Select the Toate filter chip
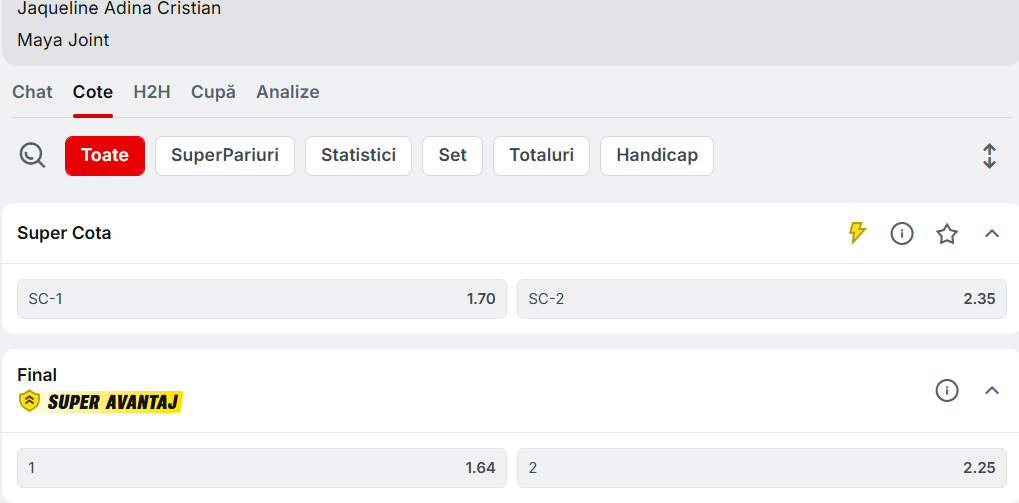The width and height of the screenshot is (1019, 503). pos(105,156)
